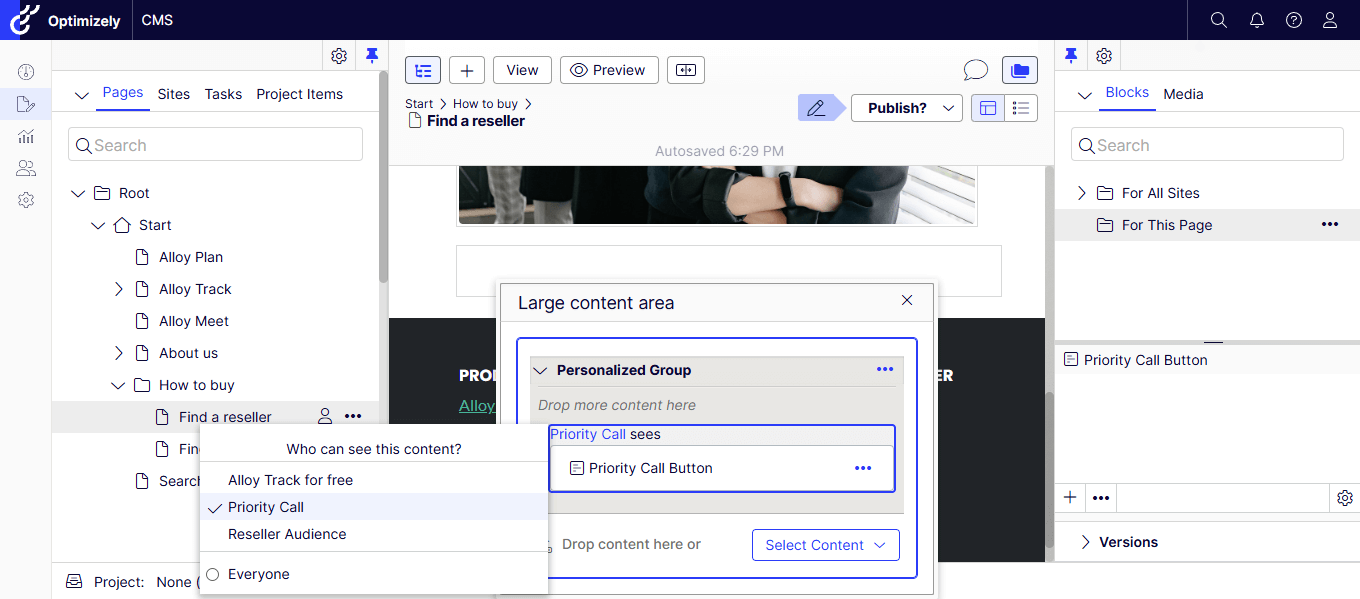Image resolution: width=1360 pixels, height=599 pixels.
Task: Open the help question mark icon
Action: coord(1294,20)
